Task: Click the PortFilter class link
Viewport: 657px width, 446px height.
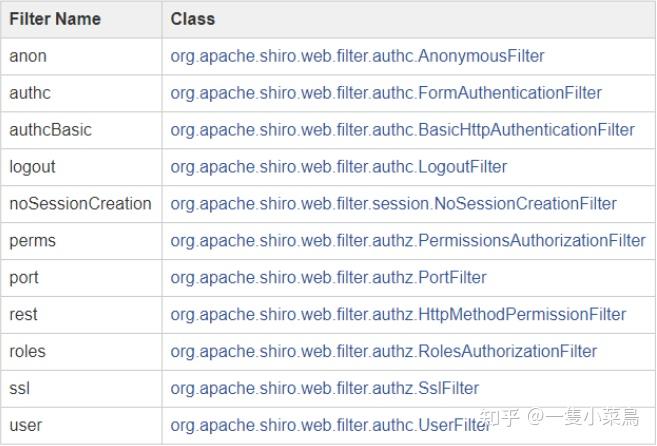Action: (328, 277)
